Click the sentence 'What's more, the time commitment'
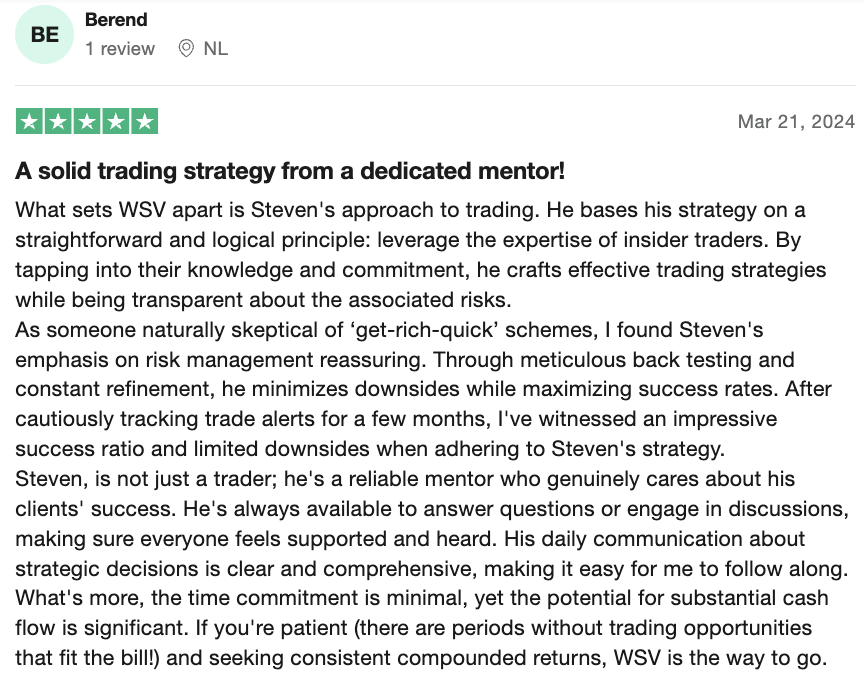Screen dimensions: 864x694 click(422, 613)
